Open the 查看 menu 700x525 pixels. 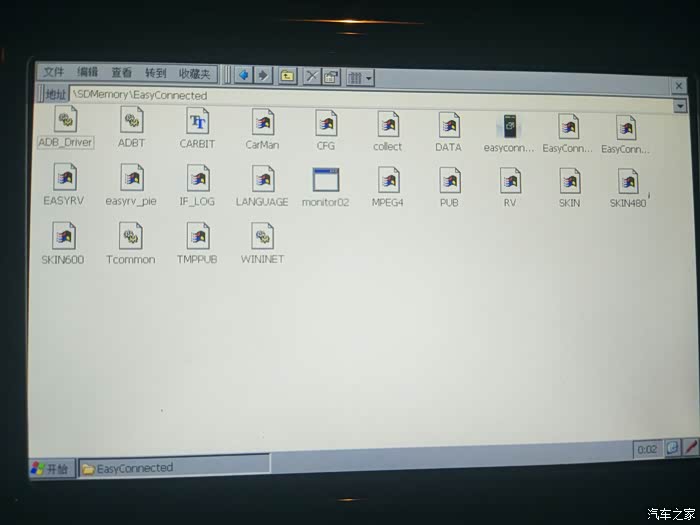[x=121, y=72]
